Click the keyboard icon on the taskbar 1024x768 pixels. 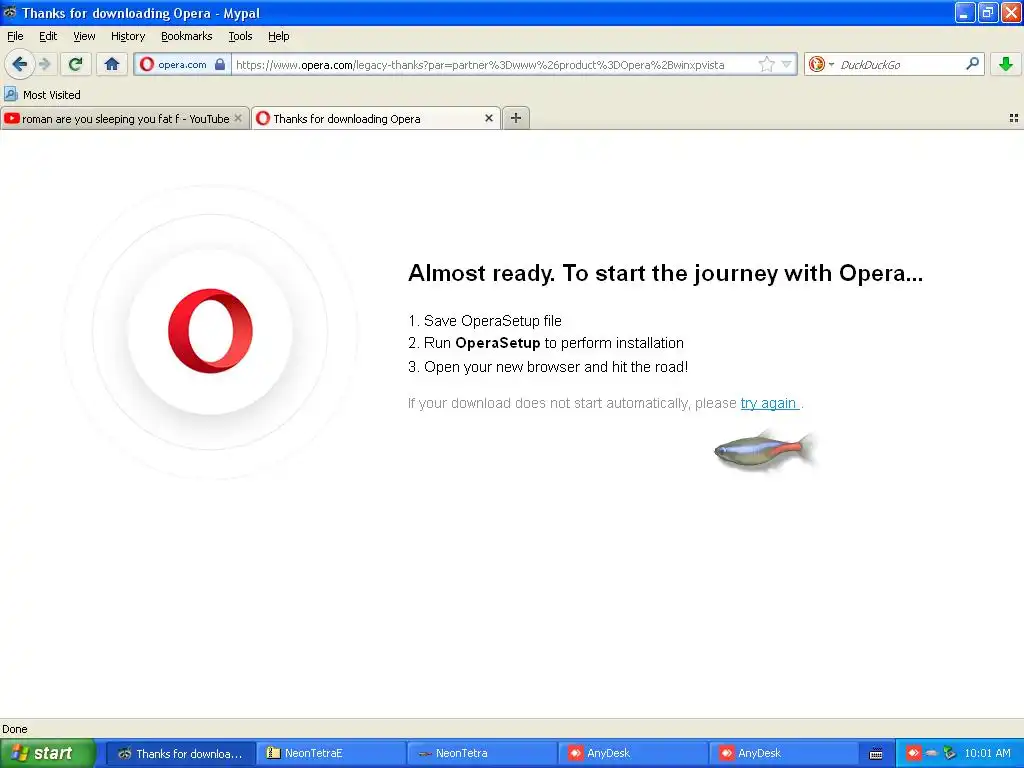point(876,754)
